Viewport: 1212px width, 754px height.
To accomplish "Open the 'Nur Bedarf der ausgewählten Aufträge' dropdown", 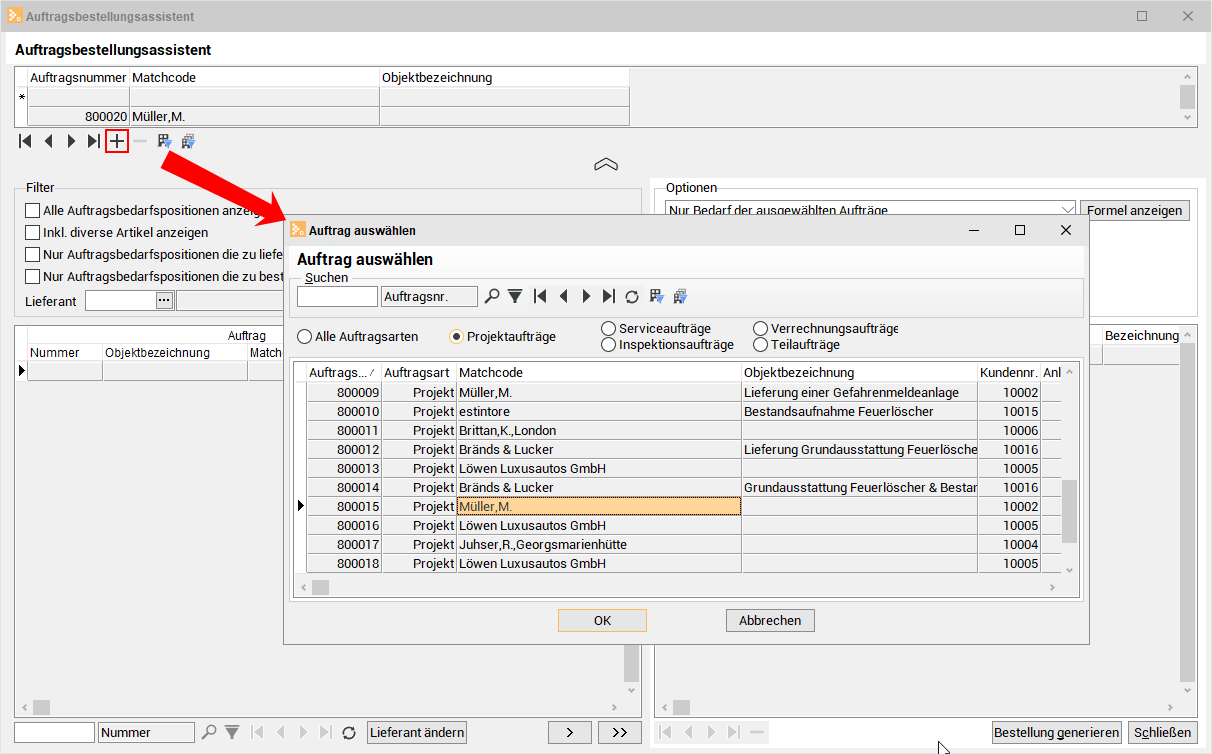I will click(870, 210).
